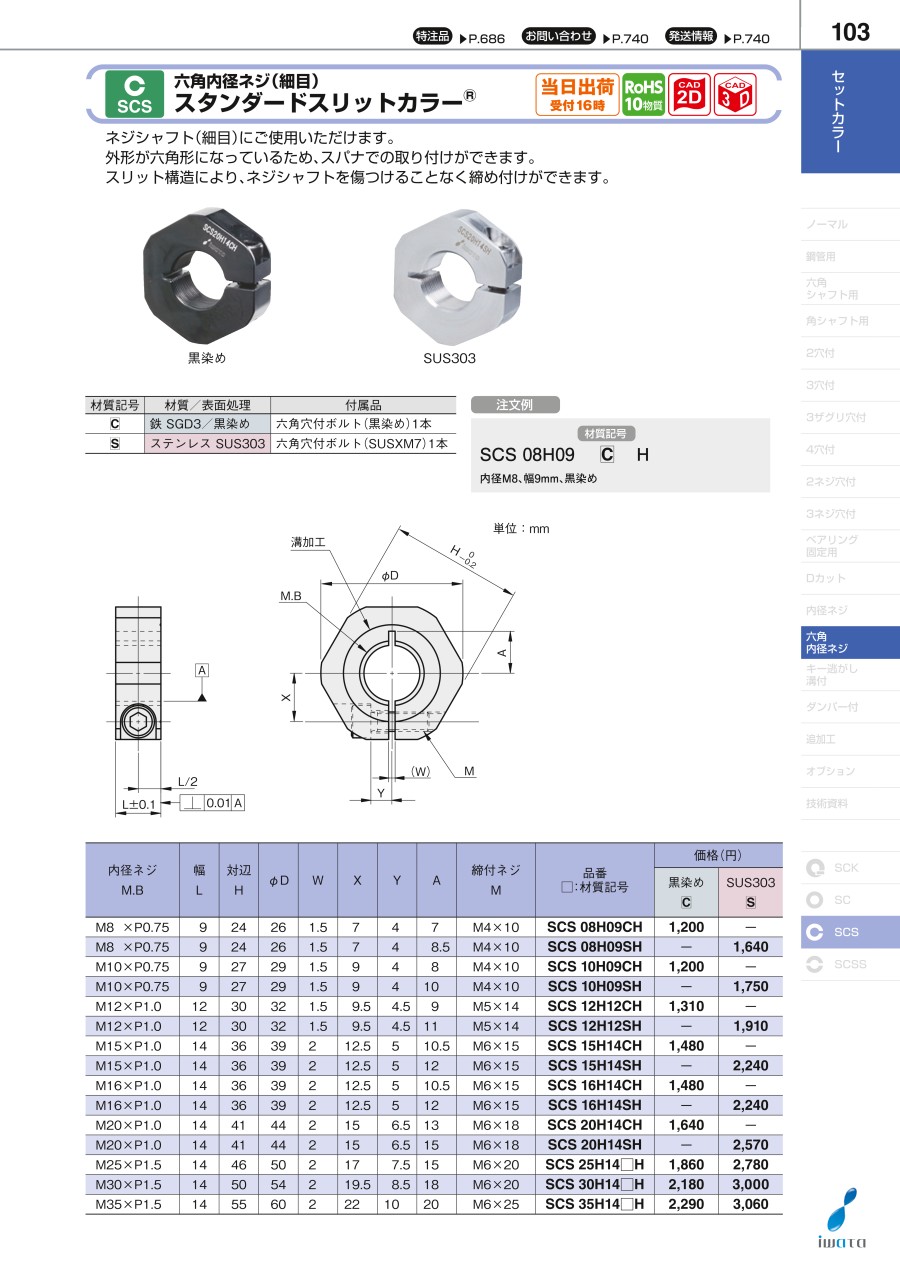The height and width of the screenshot is (1272, 900).
Task: Click the green RoHS 10物質 badge
Action: point(643,96)
